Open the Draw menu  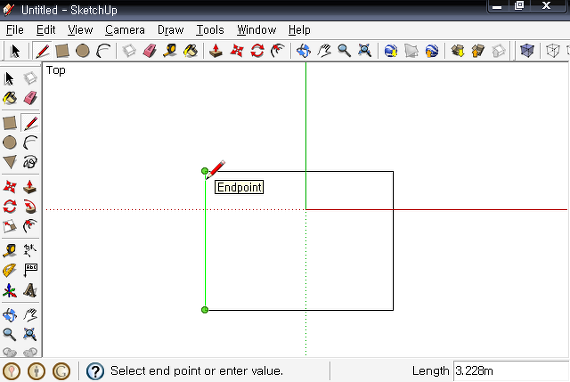click(170, 30)
